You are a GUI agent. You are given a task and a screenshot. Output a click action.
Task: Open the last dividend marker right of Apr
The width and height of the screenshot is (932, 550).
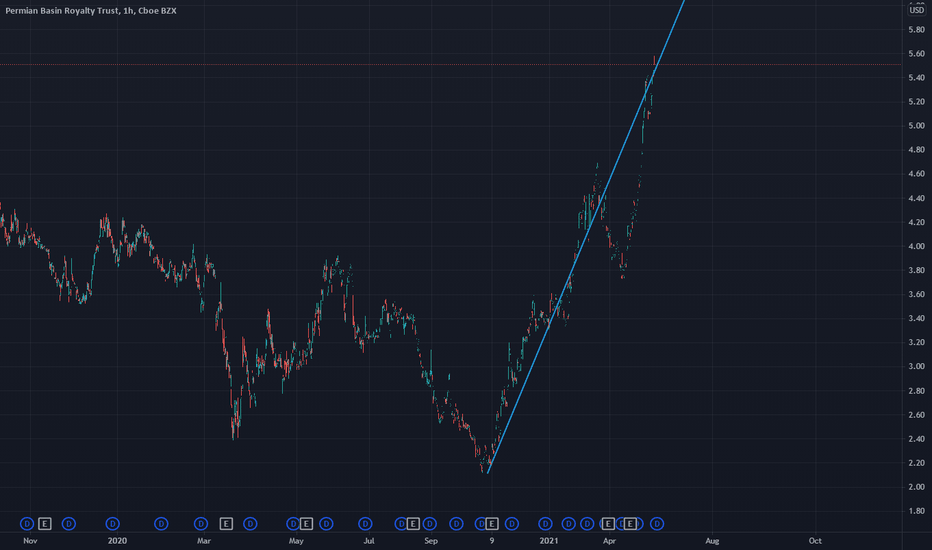[x=657, y=524]
